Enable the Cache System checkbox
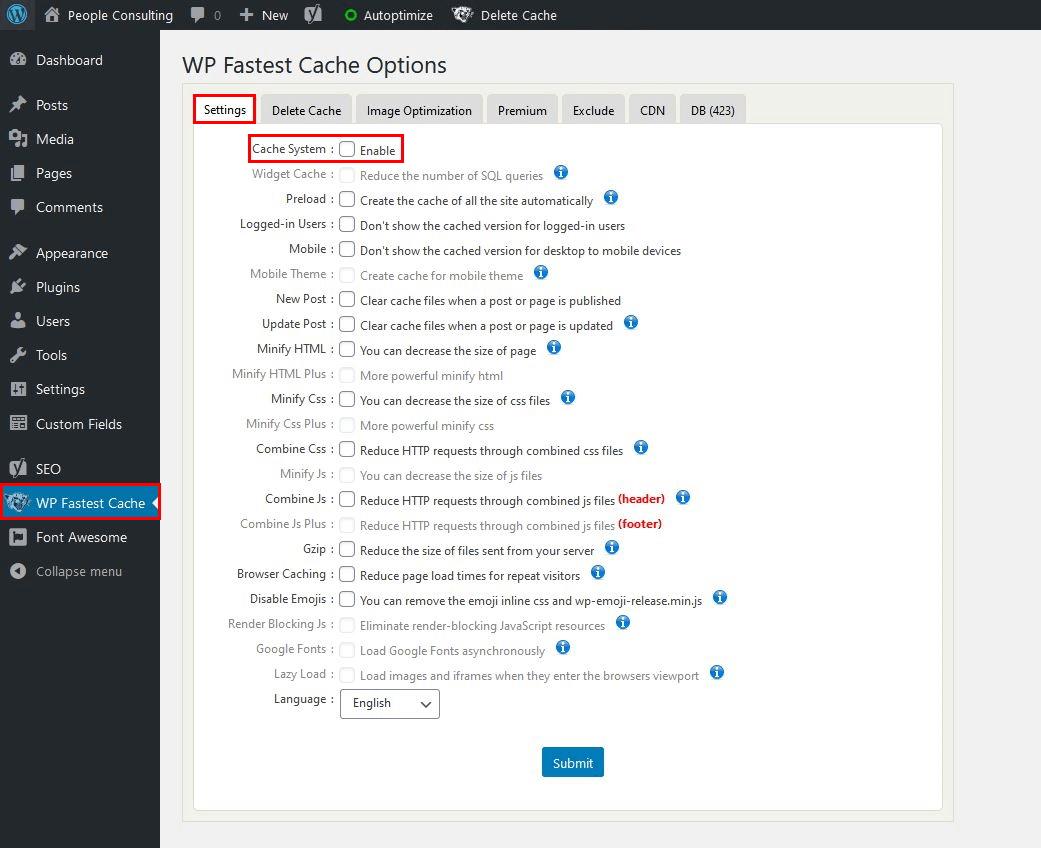 [348, 147]
